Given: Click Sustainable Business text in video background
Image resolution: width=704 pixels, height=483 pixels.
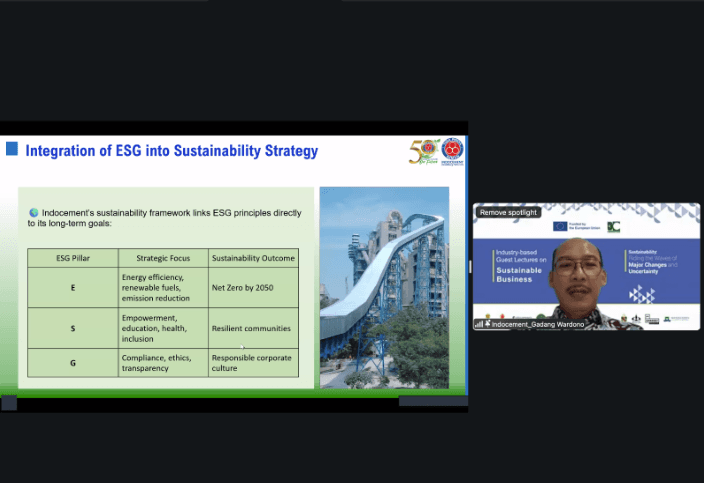Looking at the screenshot, I should point(519,275).
